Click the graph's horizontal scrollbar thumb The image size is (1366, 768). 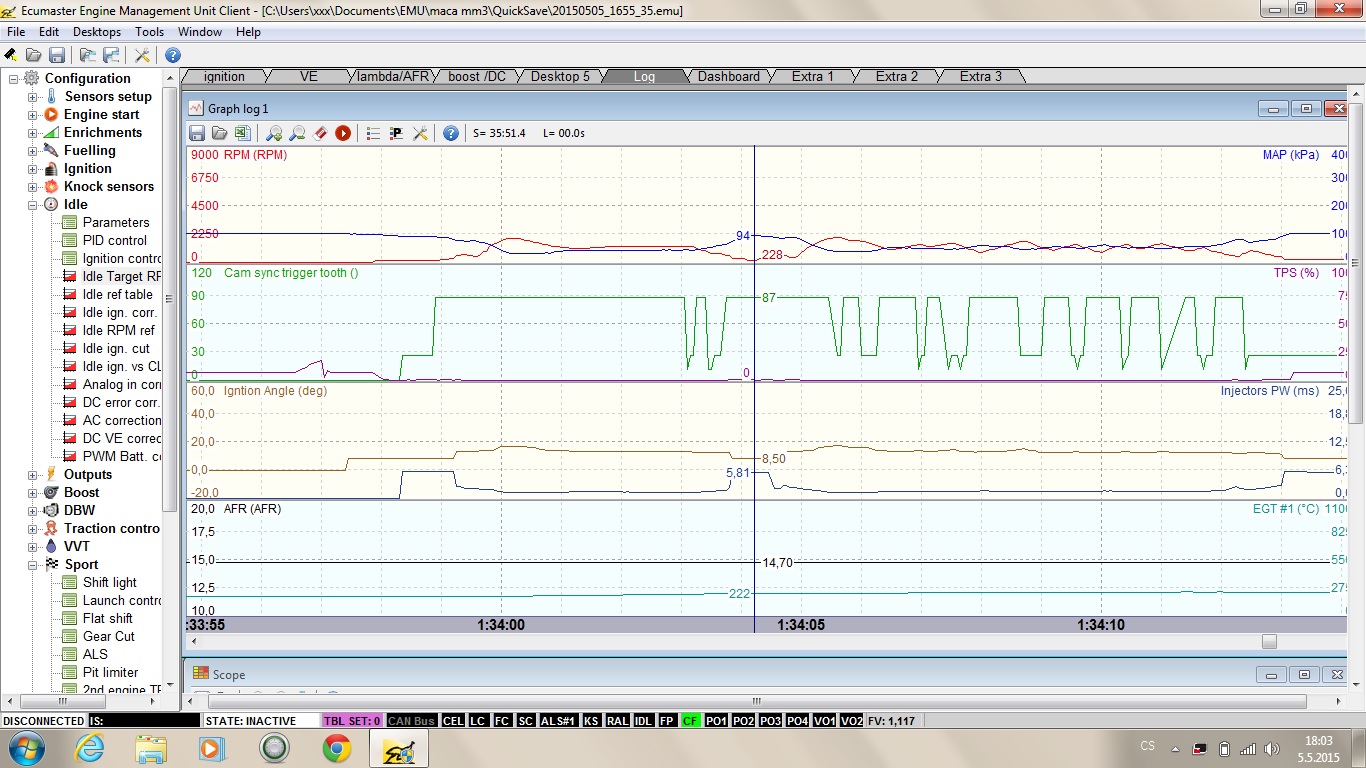pyautogui.click(x=1269, y=642)
